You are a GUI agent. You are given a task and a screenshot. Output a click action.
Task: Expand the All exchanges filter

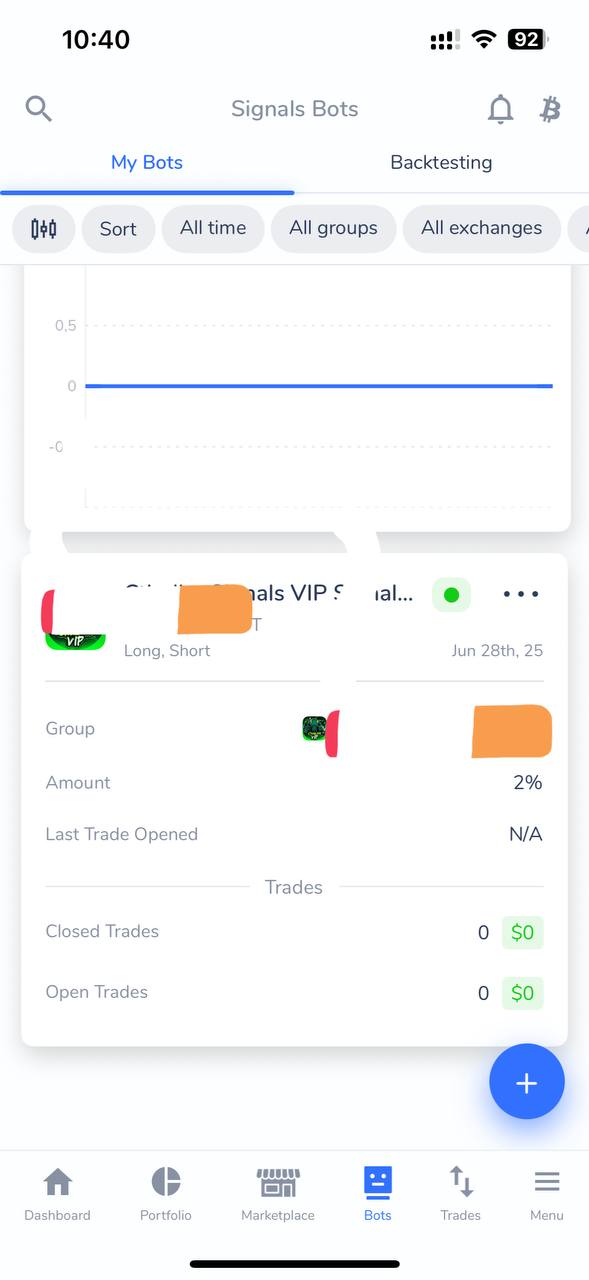pos(481,229)
